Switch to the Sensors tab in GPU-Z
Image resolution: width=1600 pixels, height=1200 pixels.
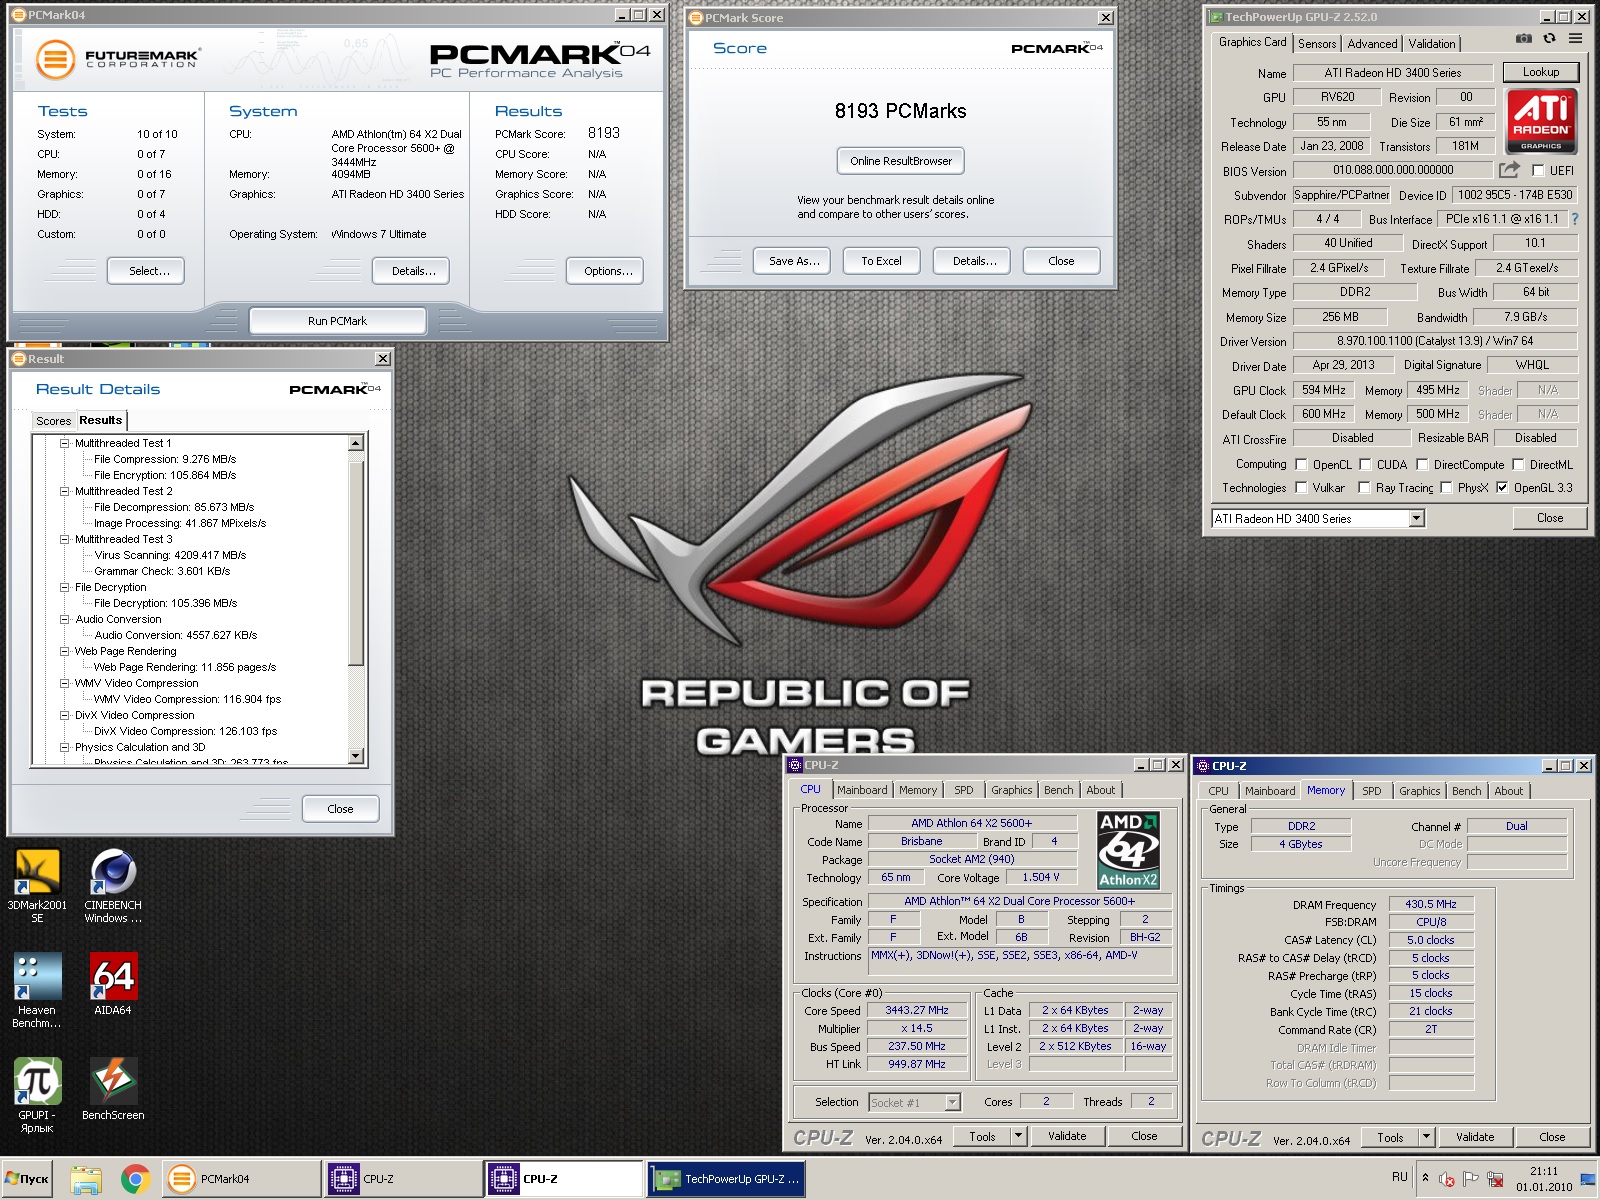click(1317, 44)
